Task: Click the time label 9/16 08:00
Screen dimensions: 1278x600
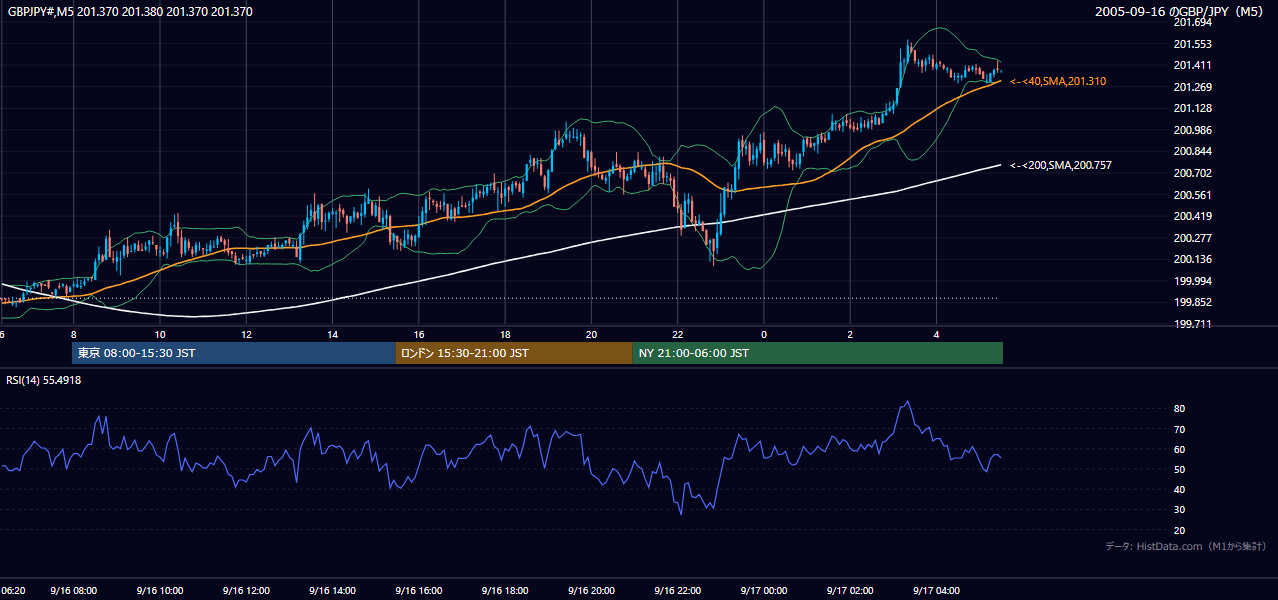Action: point(73,591)
